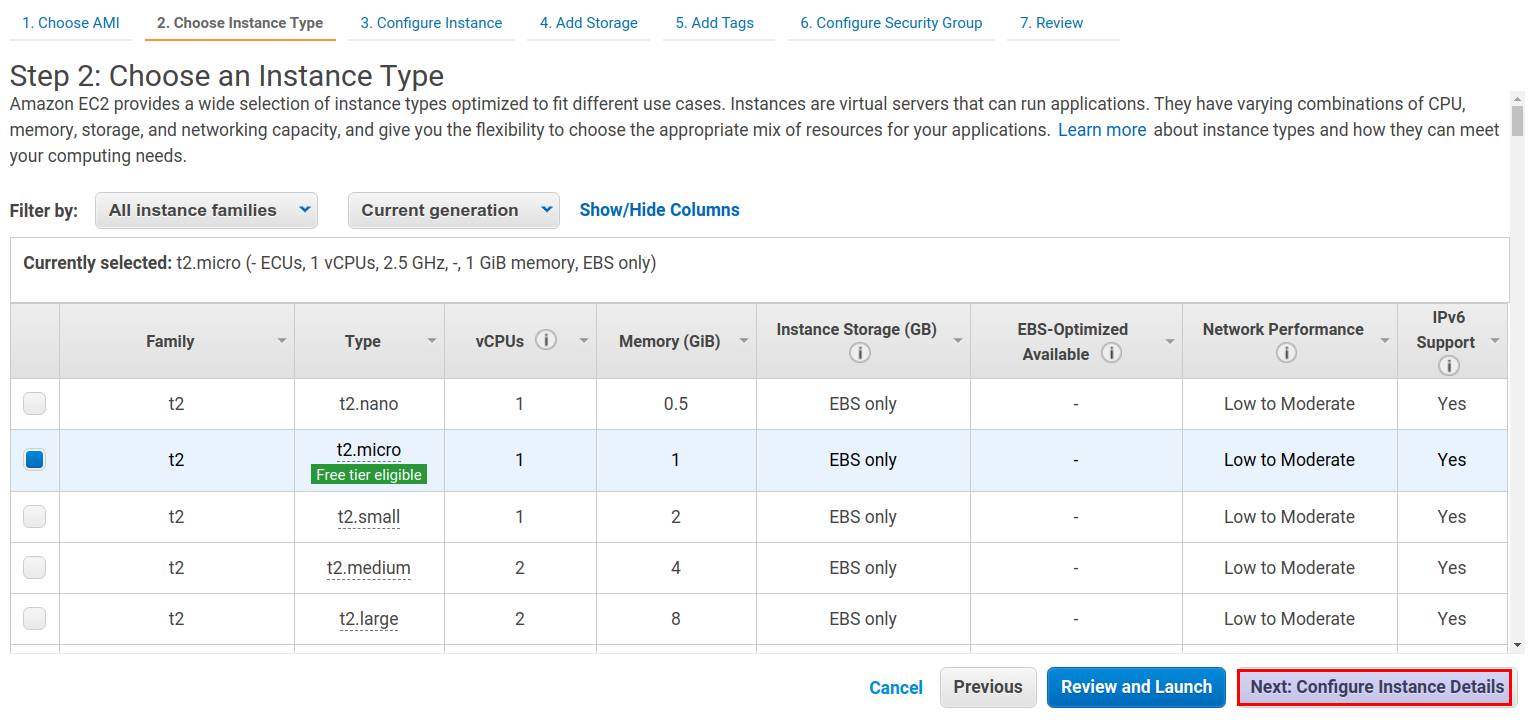Viewport: 1534px width, 723px height.
Task: Click t2.large type cell
Action: [369, 619]
